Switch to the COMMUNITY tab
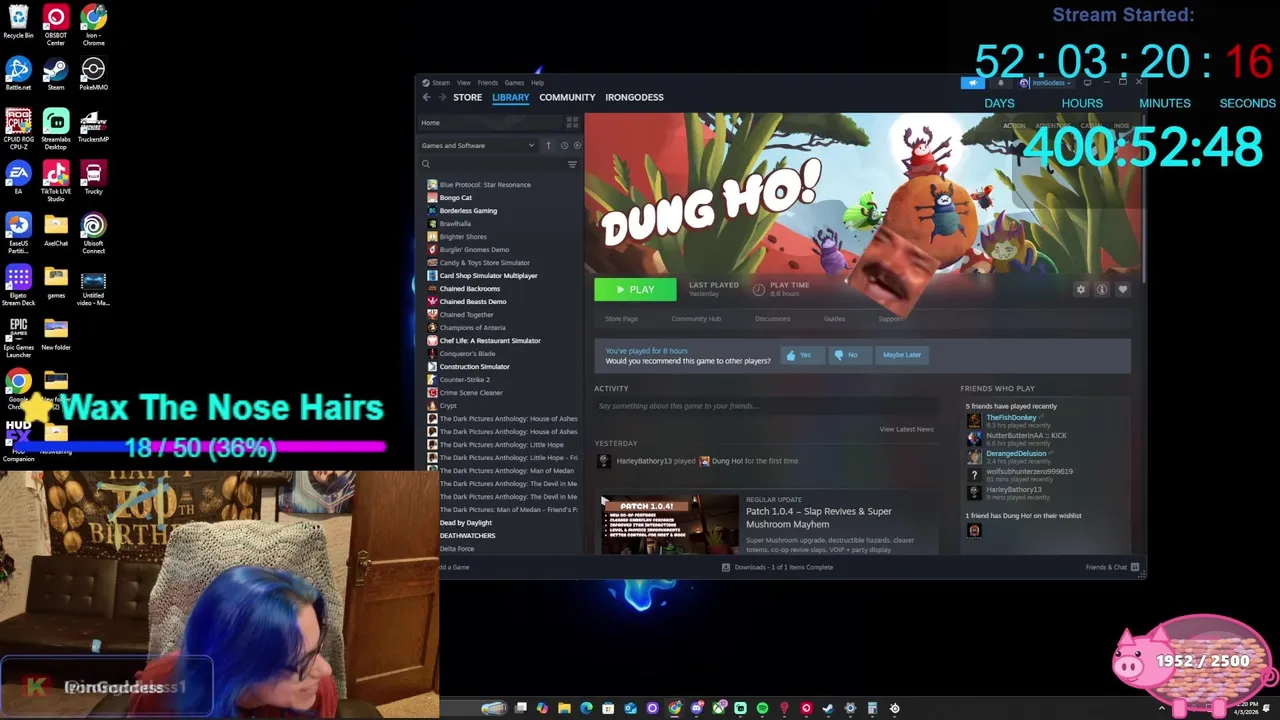 coord(567,97)
